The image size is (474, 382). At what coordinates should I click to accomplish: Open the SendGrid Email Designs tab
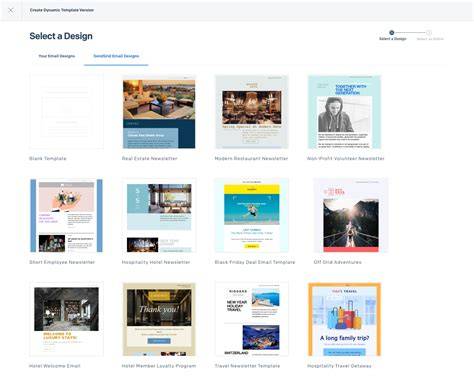[x=116, y=56]
